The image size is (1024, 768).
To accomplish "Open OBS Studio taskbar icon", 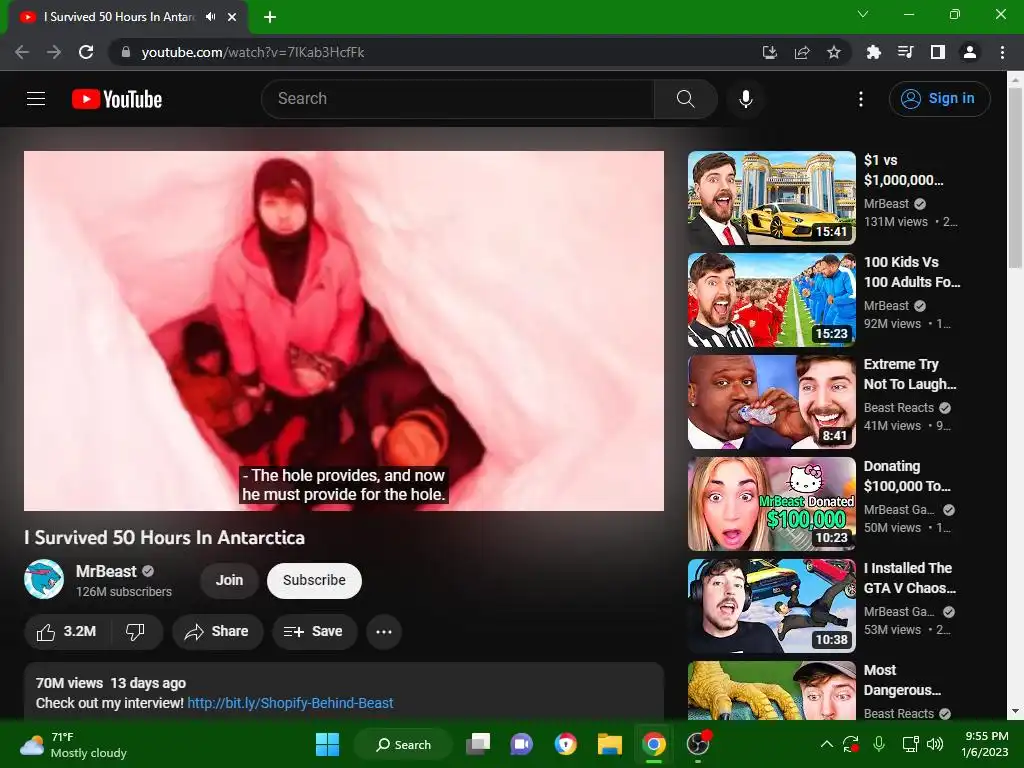I will tap(697, 744).
